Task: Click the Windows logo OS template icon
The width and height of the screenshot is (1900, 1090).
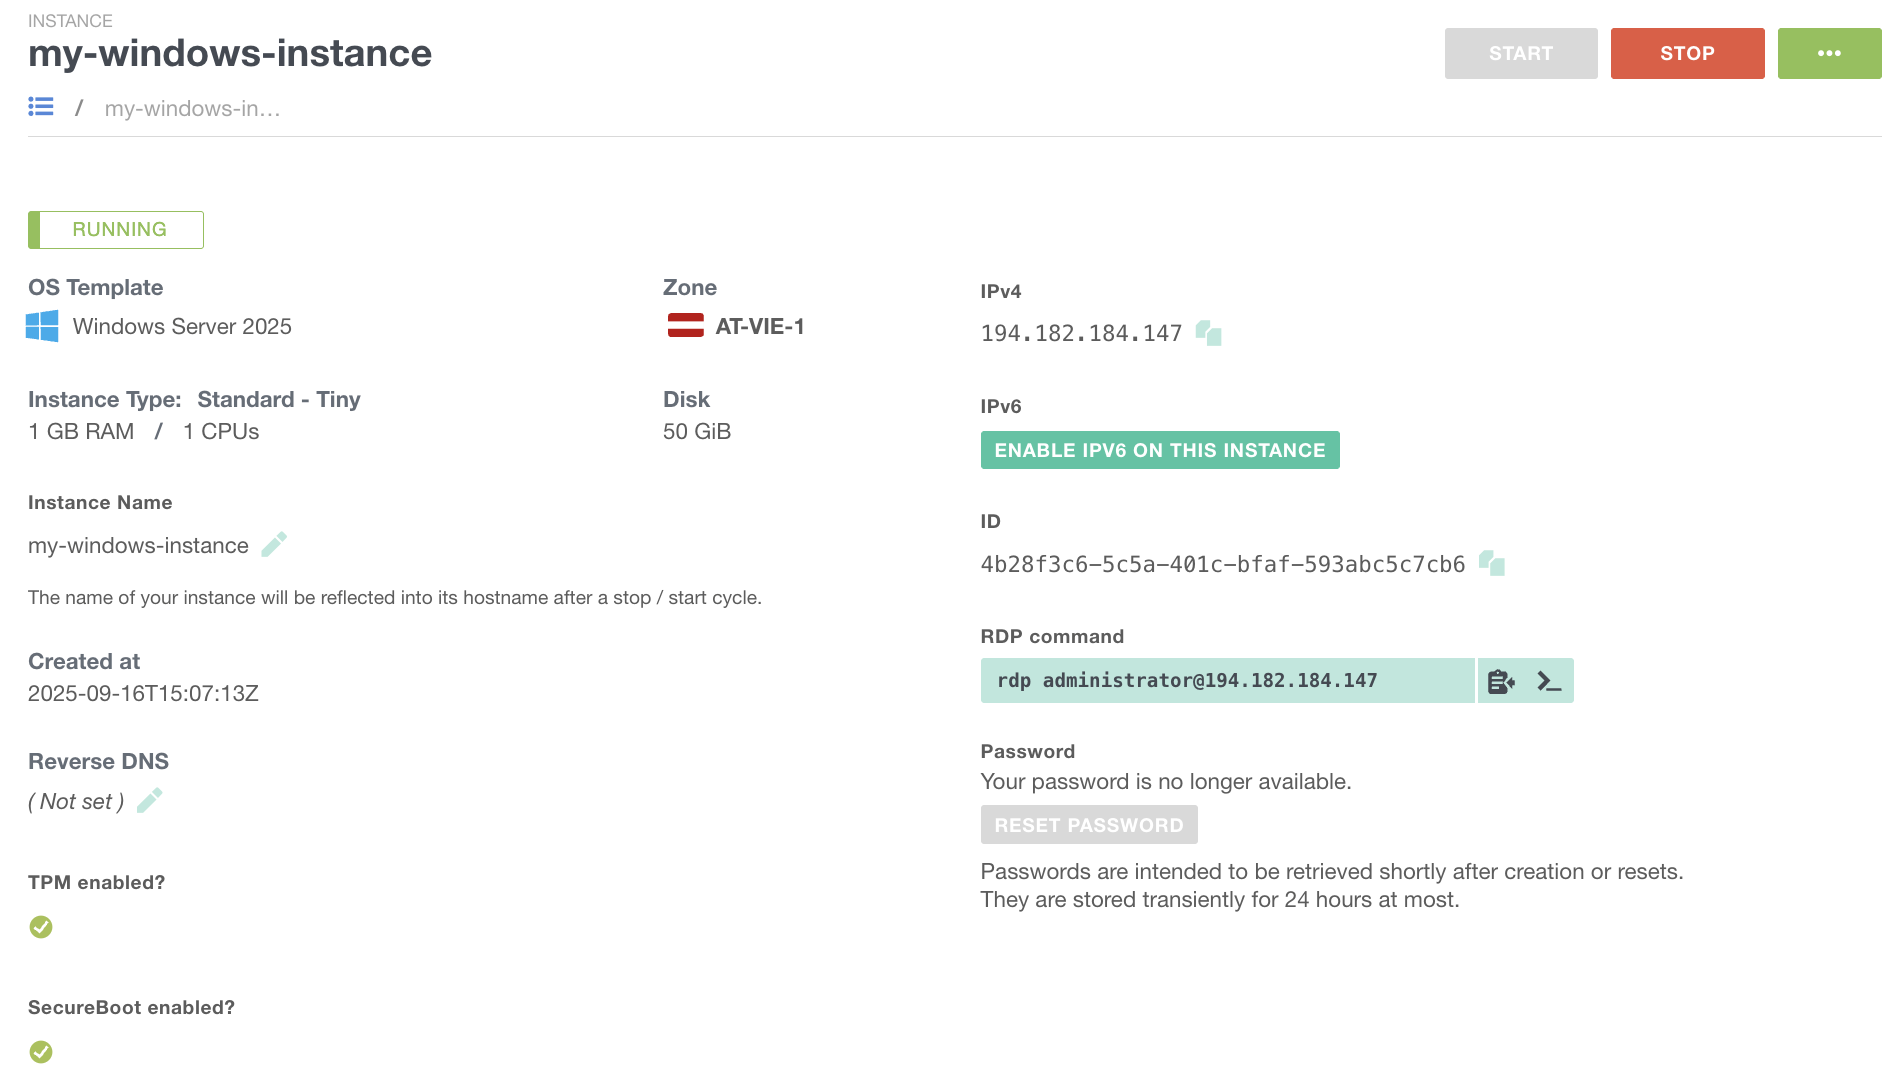Action: (x=42, y=326)
